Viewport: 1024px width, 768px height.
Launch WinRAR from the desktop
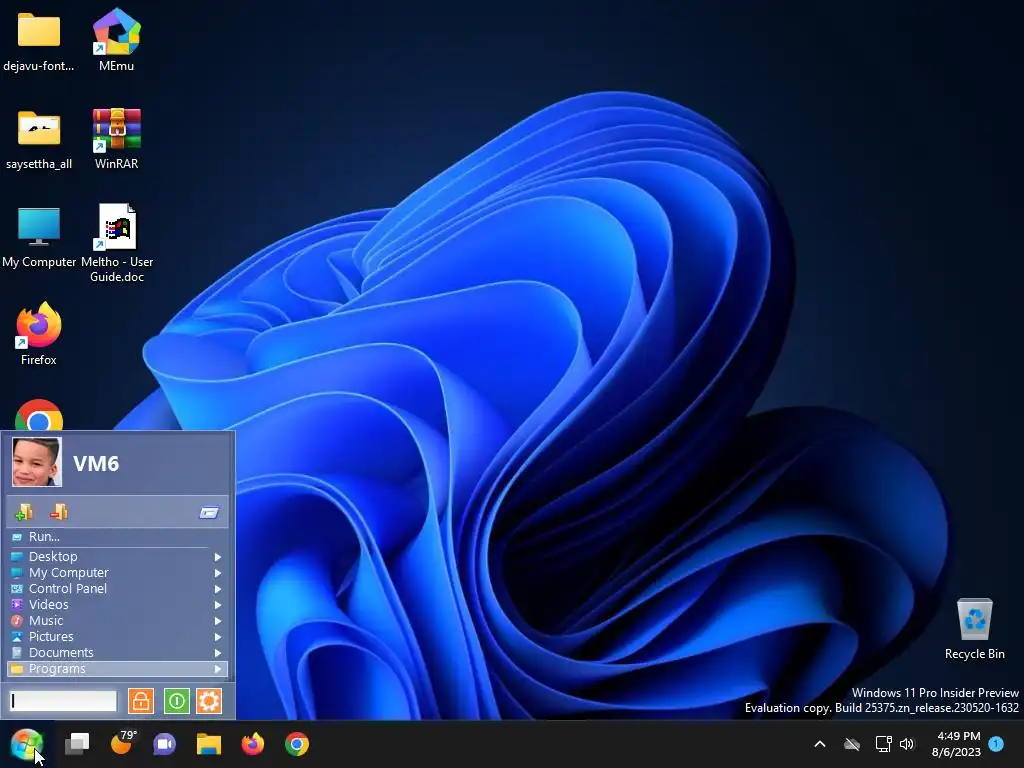coord(116,139)
